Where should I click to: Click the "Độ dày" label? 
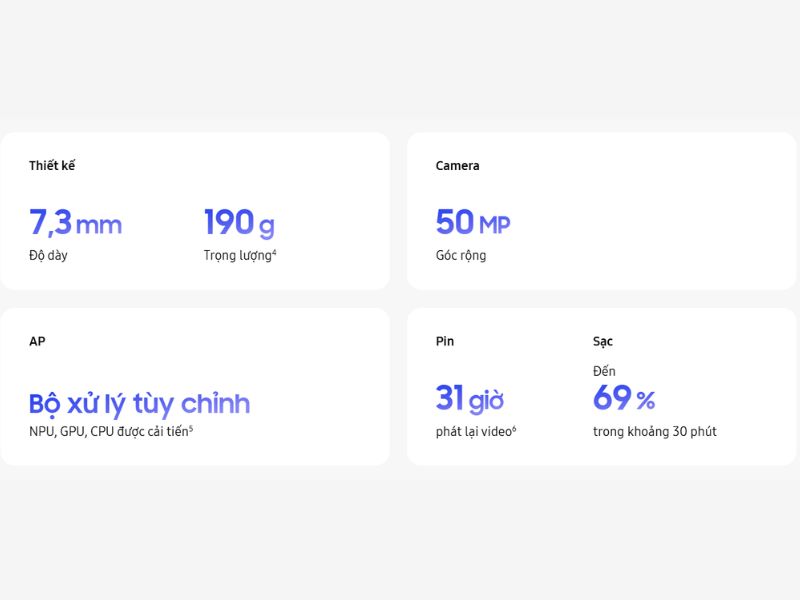(48, 255)
